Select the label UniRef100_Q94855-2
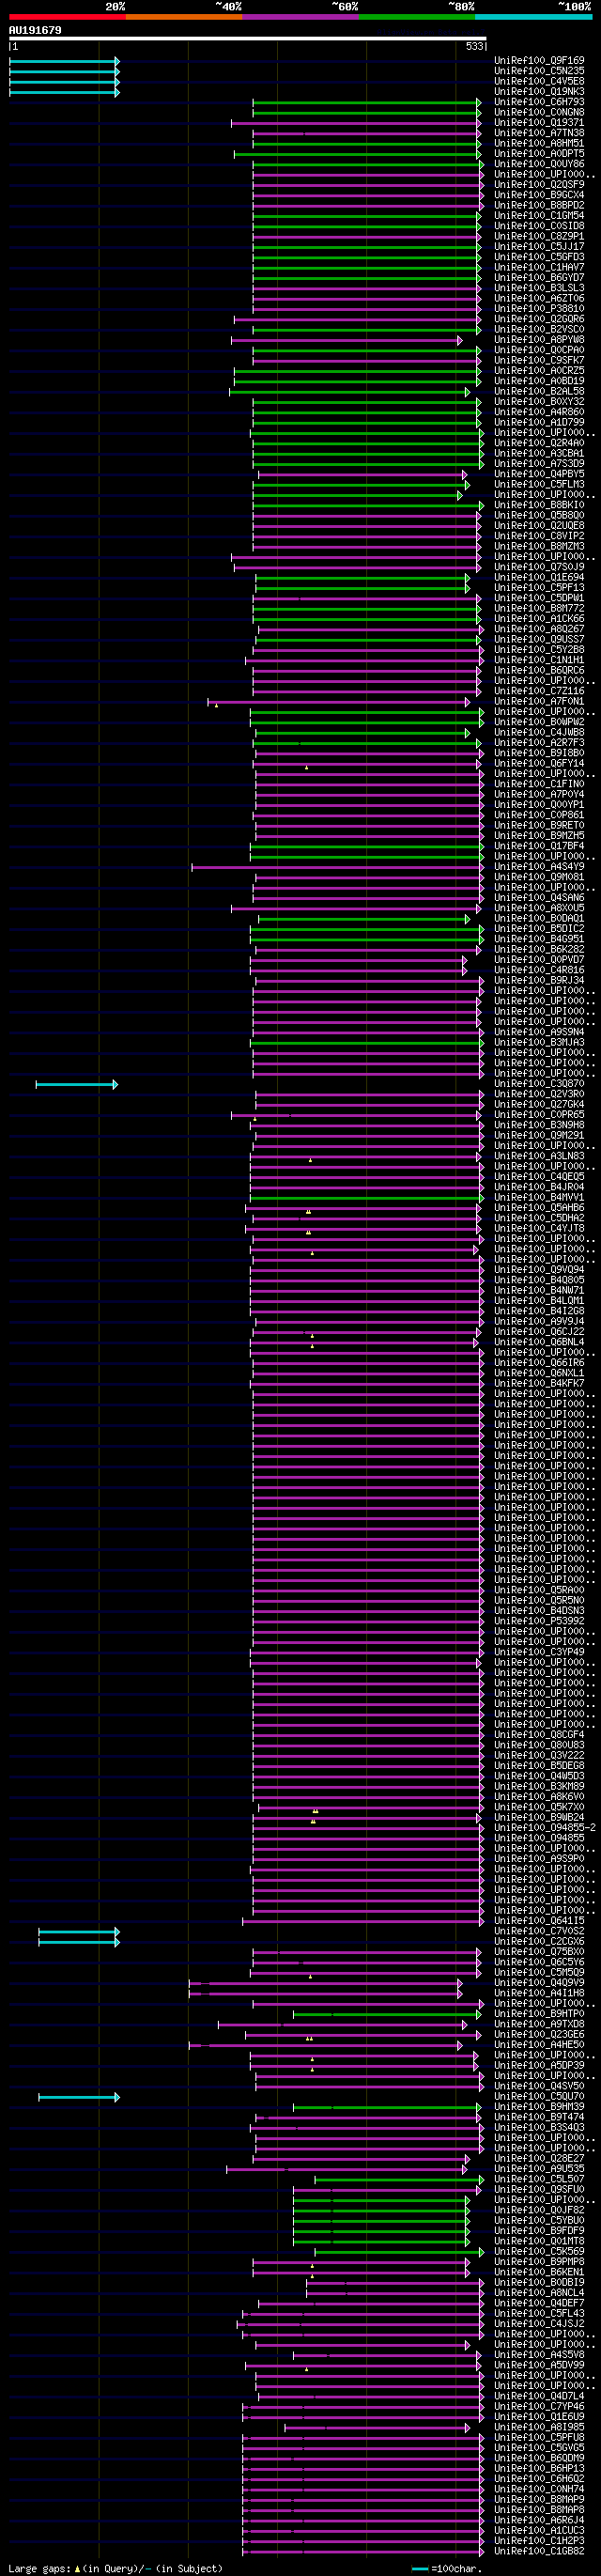601x2576 pixels. click(x=545, y=1827)
